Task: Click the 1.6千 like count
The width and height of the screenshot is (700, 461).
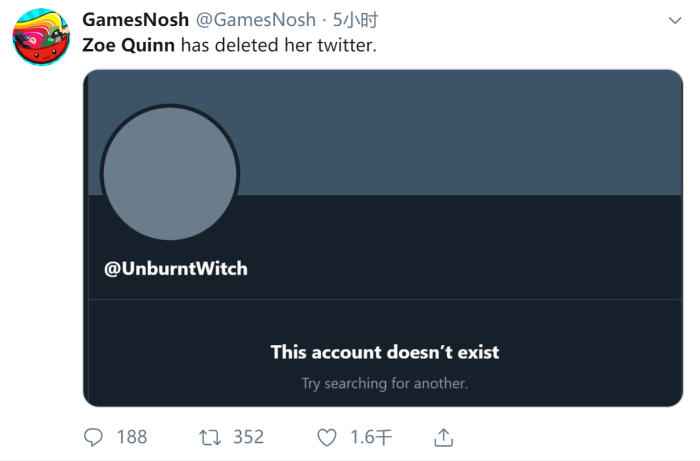Action: click(371, 437)
